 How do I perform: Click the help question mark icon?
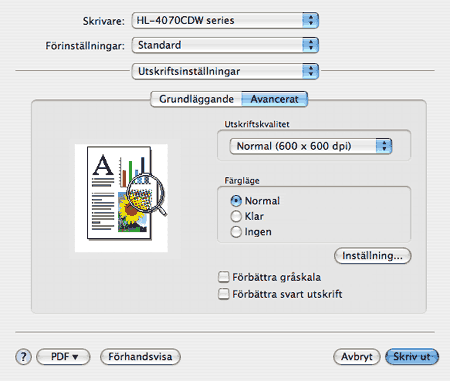click(x=23, y=357)
